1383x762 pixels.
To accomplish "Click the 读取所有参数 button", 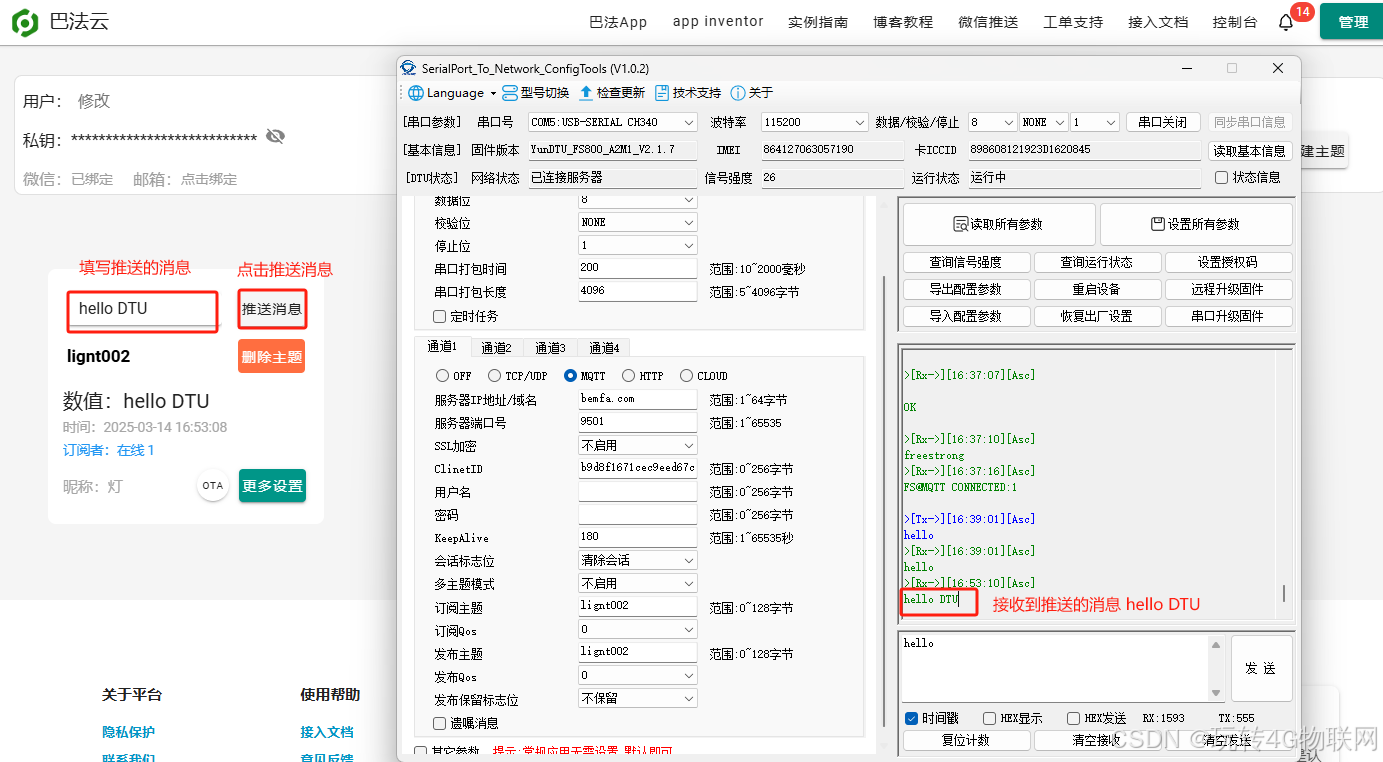I will click(x=997, y=224).
